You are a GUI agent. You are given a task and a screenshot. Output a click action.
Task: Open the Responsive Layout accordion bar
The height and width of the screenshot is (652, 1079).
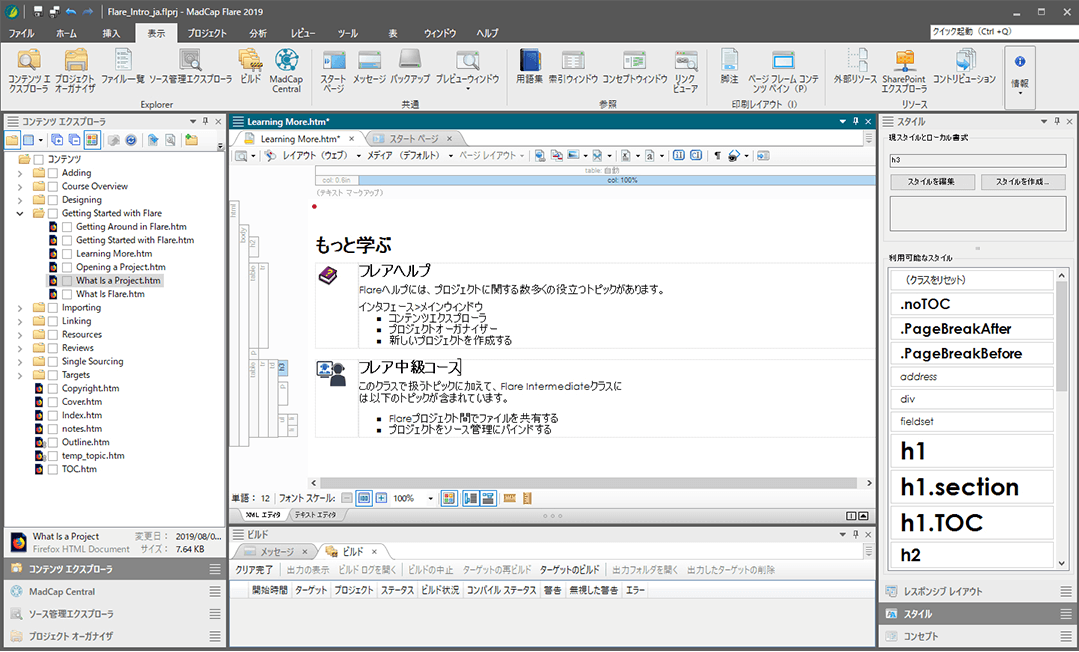click(978, 591)
